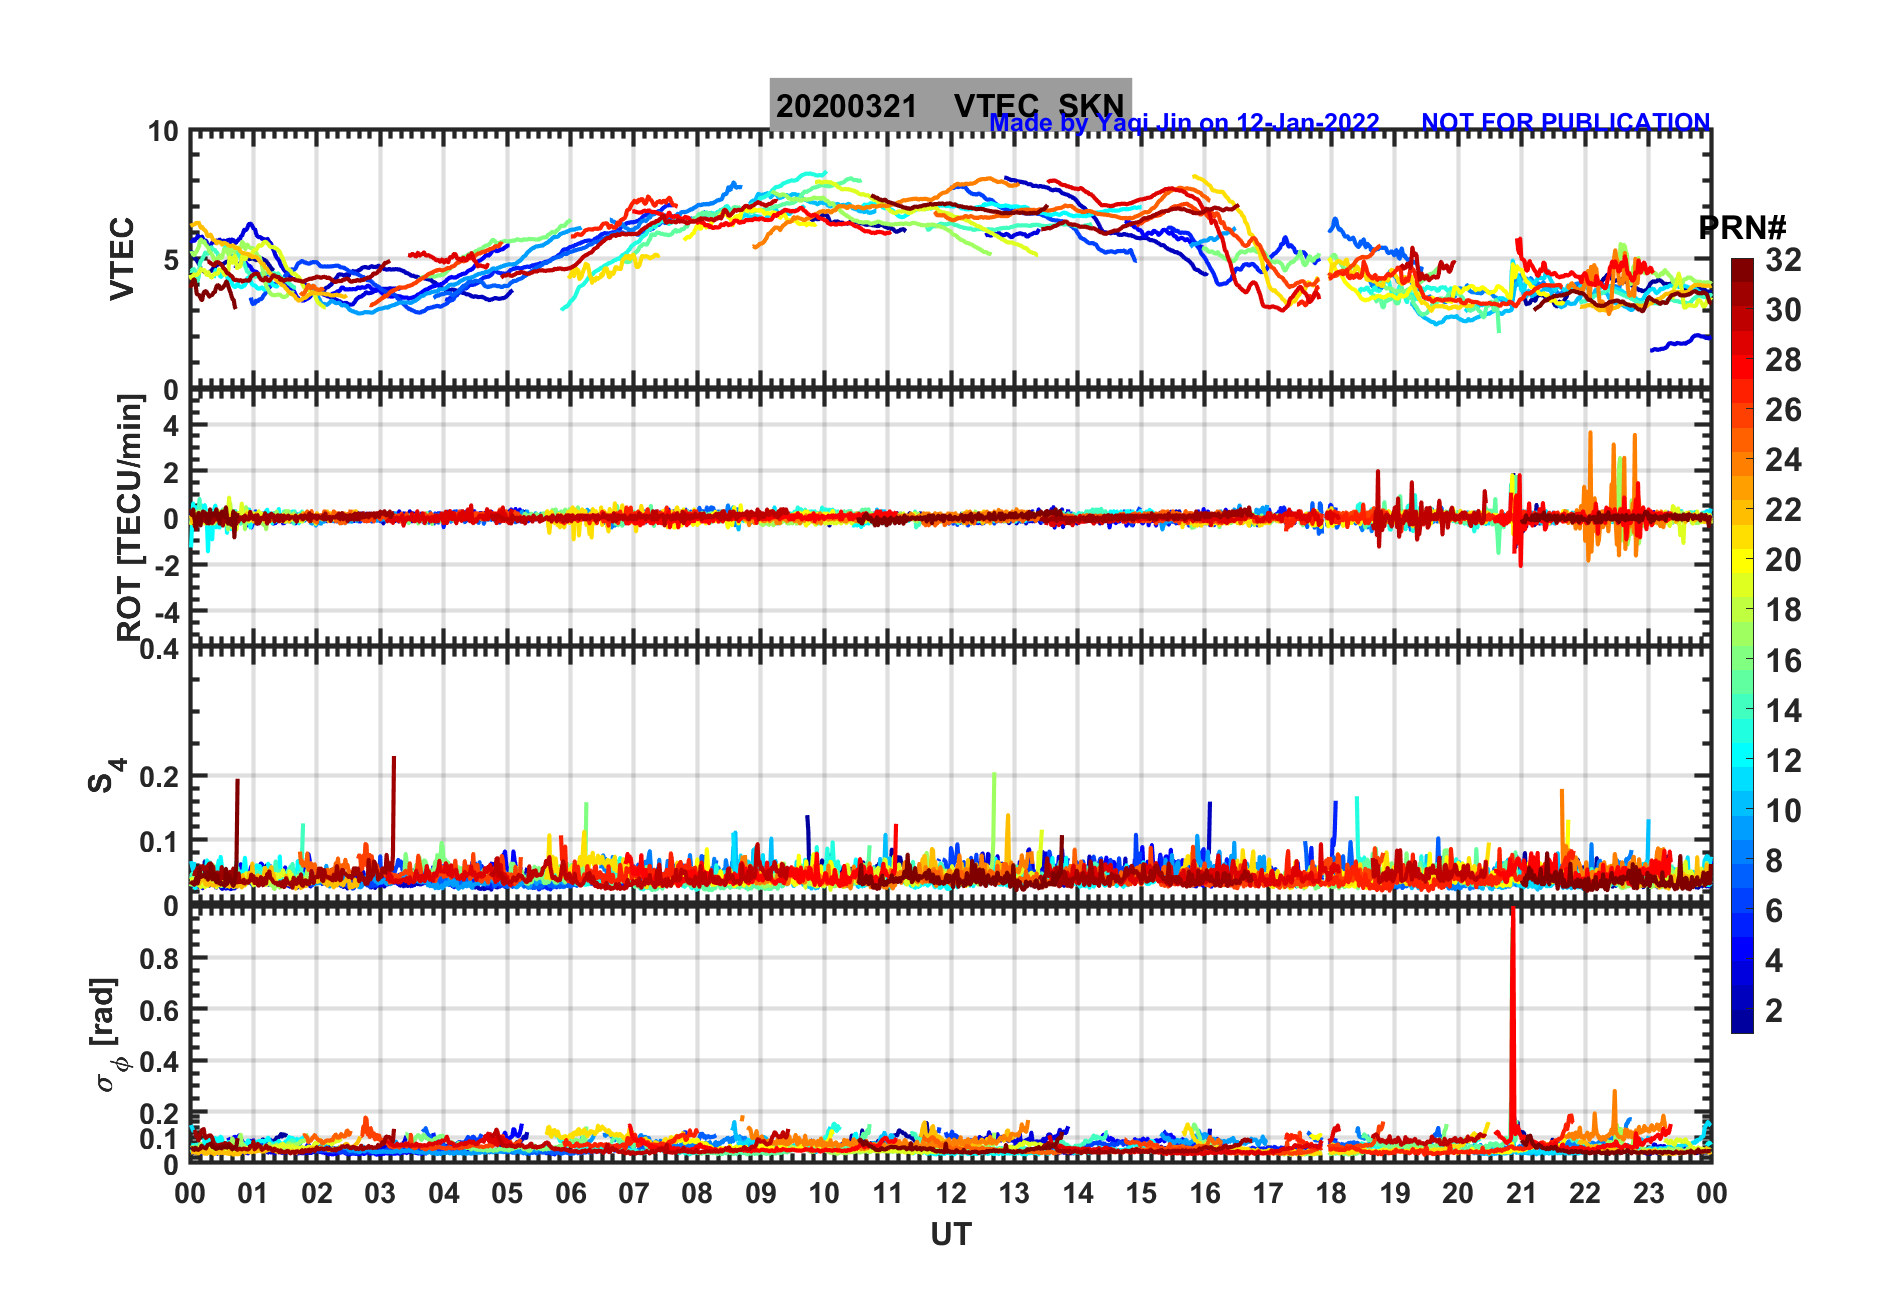Select colorbar tick label 22

click(x=1783, y=510)
